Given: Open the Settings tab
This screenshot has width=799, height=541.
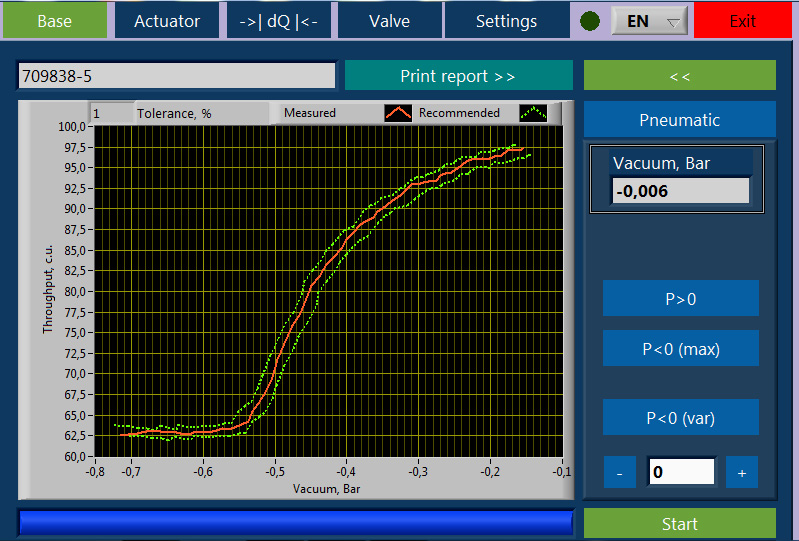Looking at the screenshot, I should [506, 21].
